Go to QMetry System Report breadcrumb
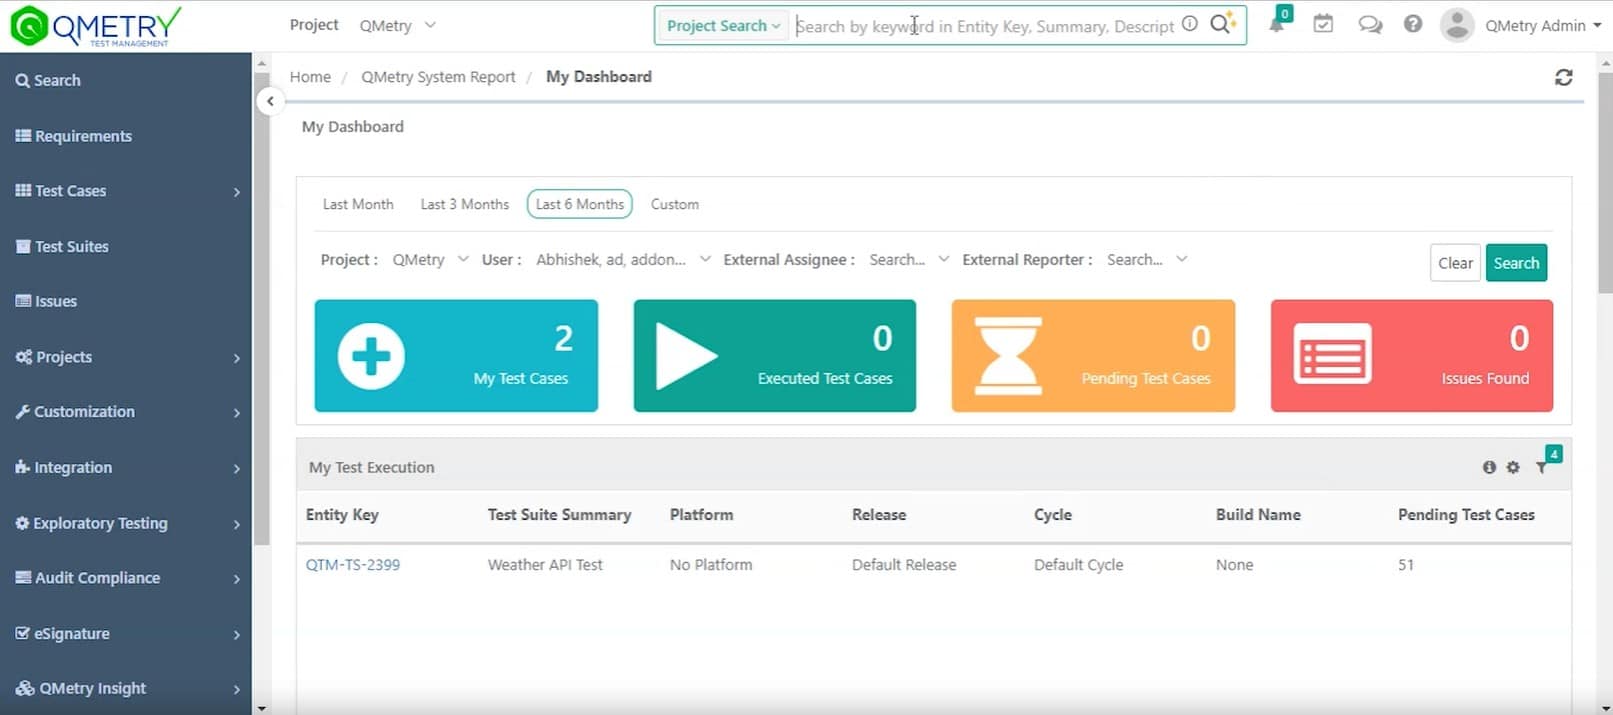 [438, 77]
